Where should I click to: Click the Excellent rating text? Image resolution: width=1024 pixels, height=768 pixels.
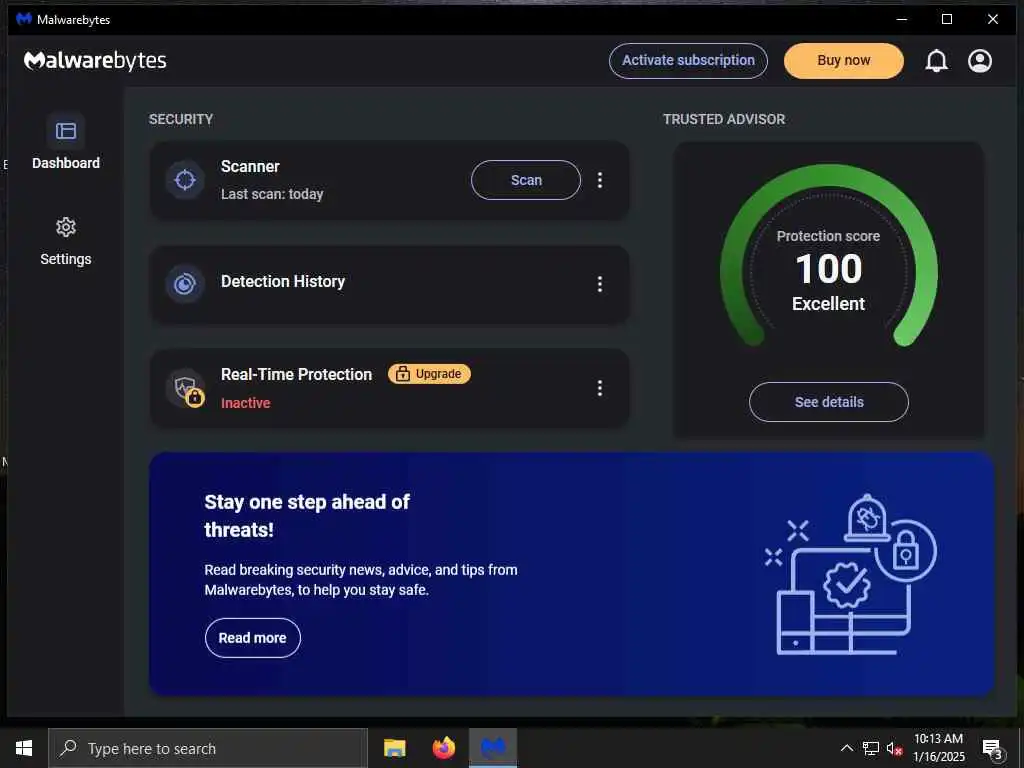(x=828, y=304)
